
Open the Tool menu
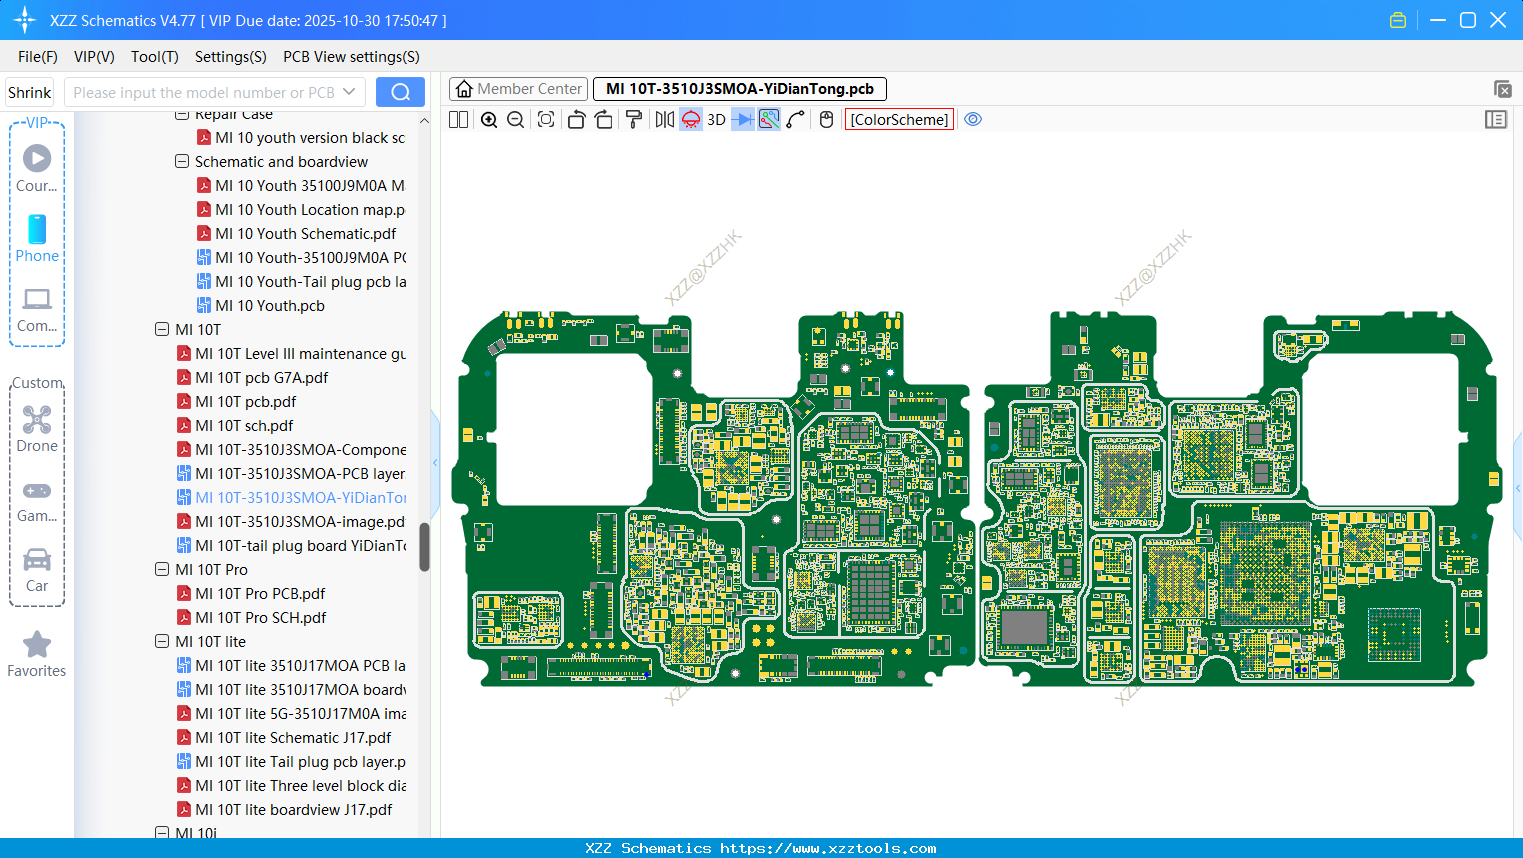click(x=154, y=57)
